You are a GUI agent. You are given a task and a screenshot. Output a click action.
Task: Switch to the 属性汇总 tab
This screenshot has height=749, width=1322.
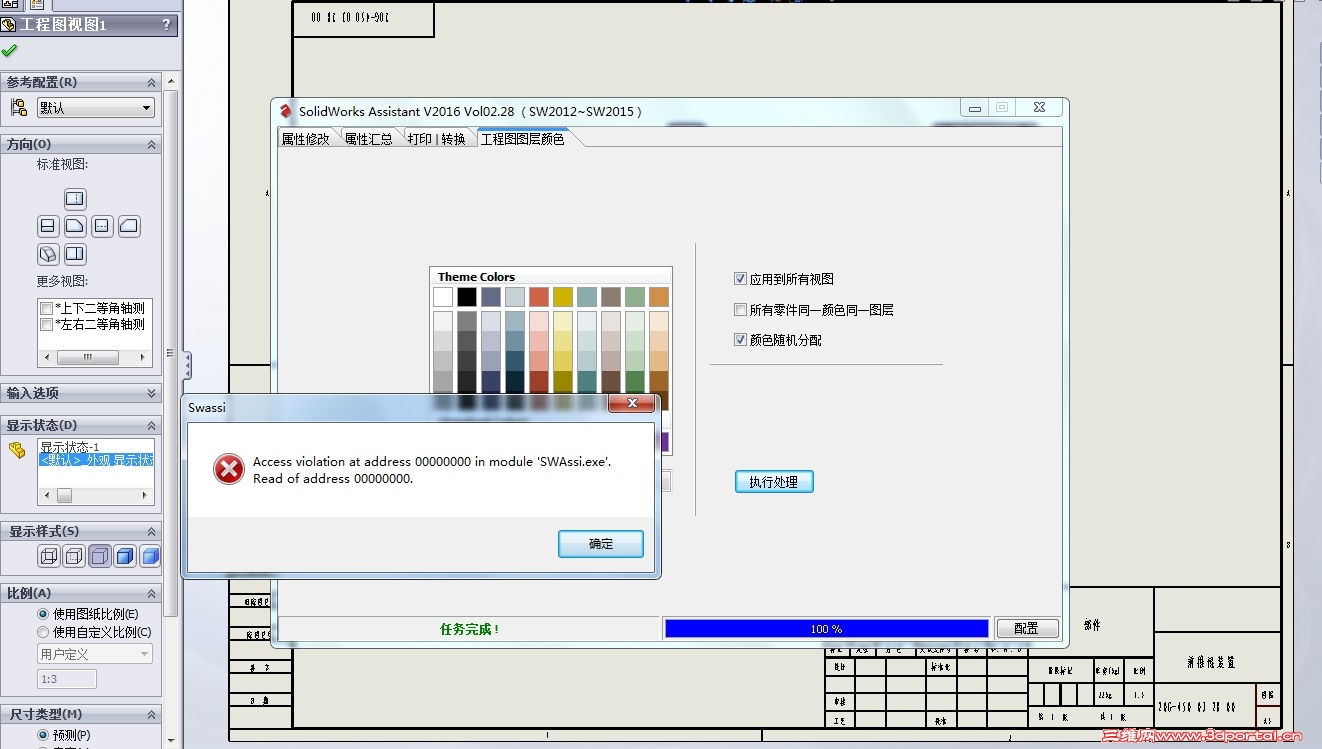369,139
